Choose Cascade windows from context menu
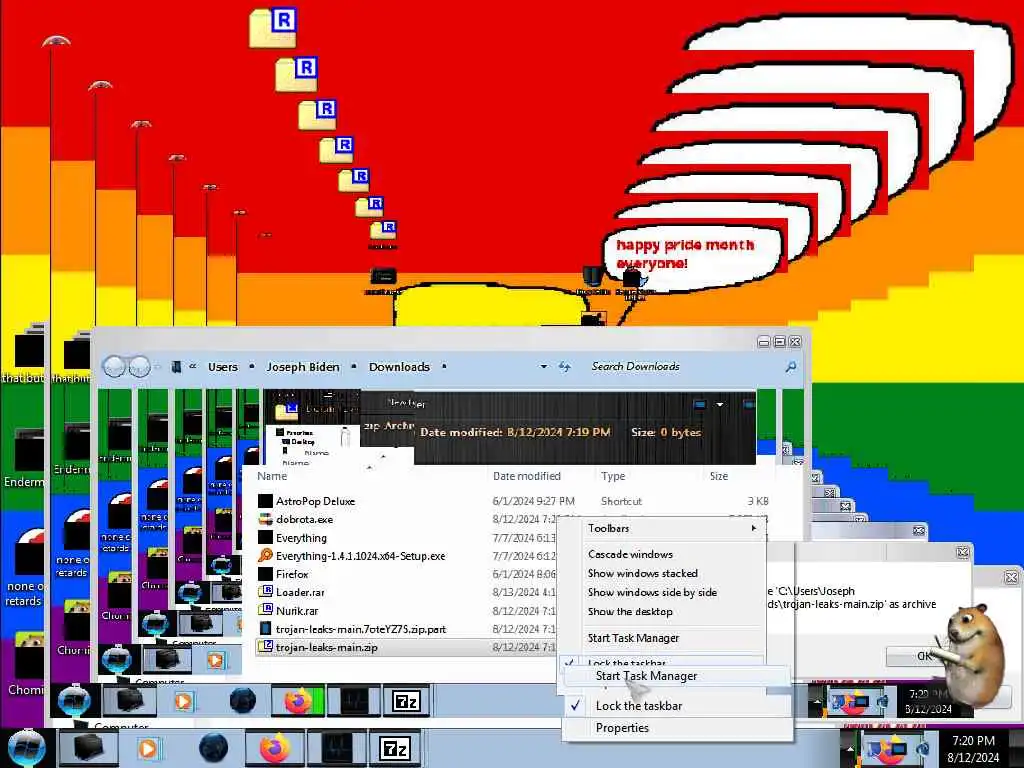 pyautogui.click(x=630, y=554)
